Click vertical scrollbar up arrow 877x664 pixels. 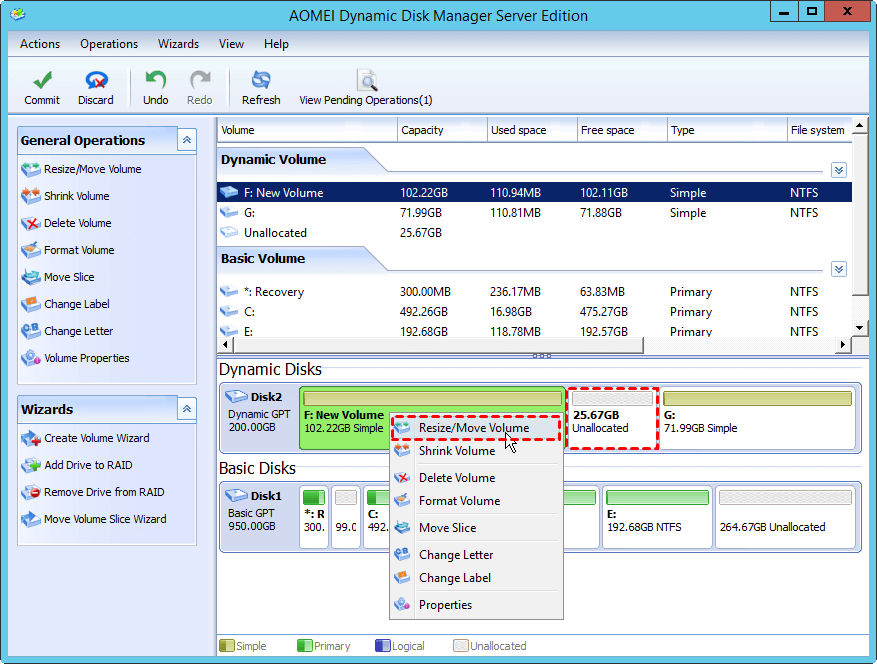tap(860, 126)
